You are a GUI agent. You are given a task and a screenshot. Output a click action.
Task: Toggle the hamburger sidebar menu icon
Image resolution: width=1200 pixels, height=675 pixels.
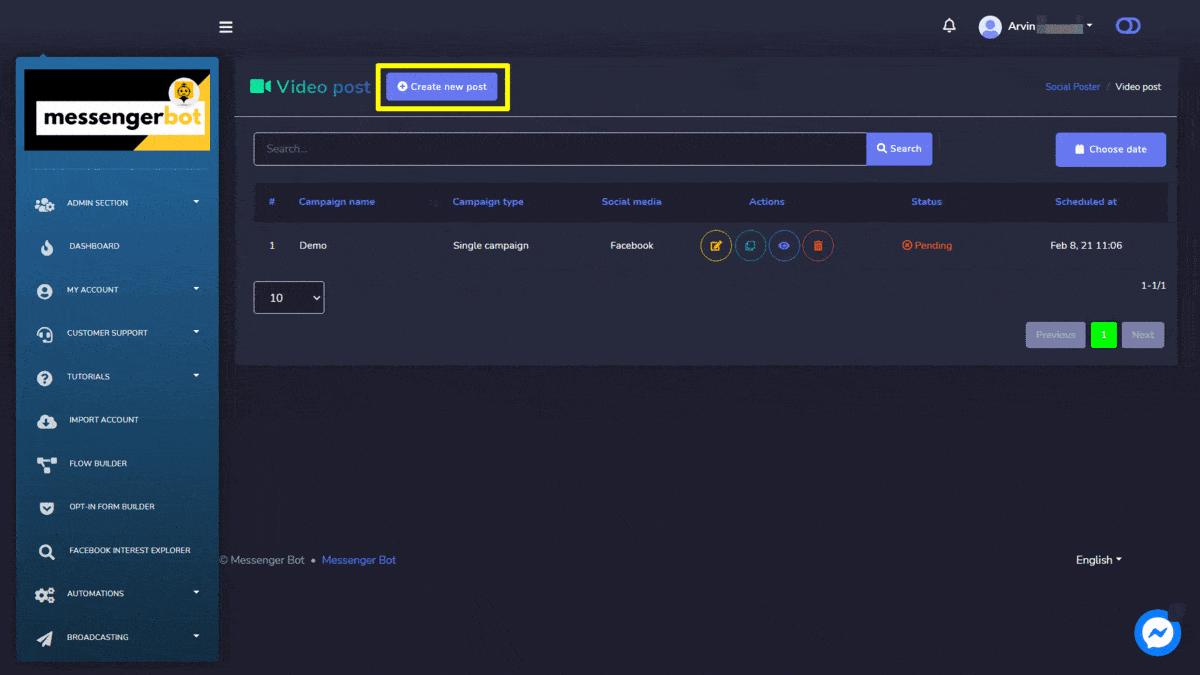click(226, 27)
